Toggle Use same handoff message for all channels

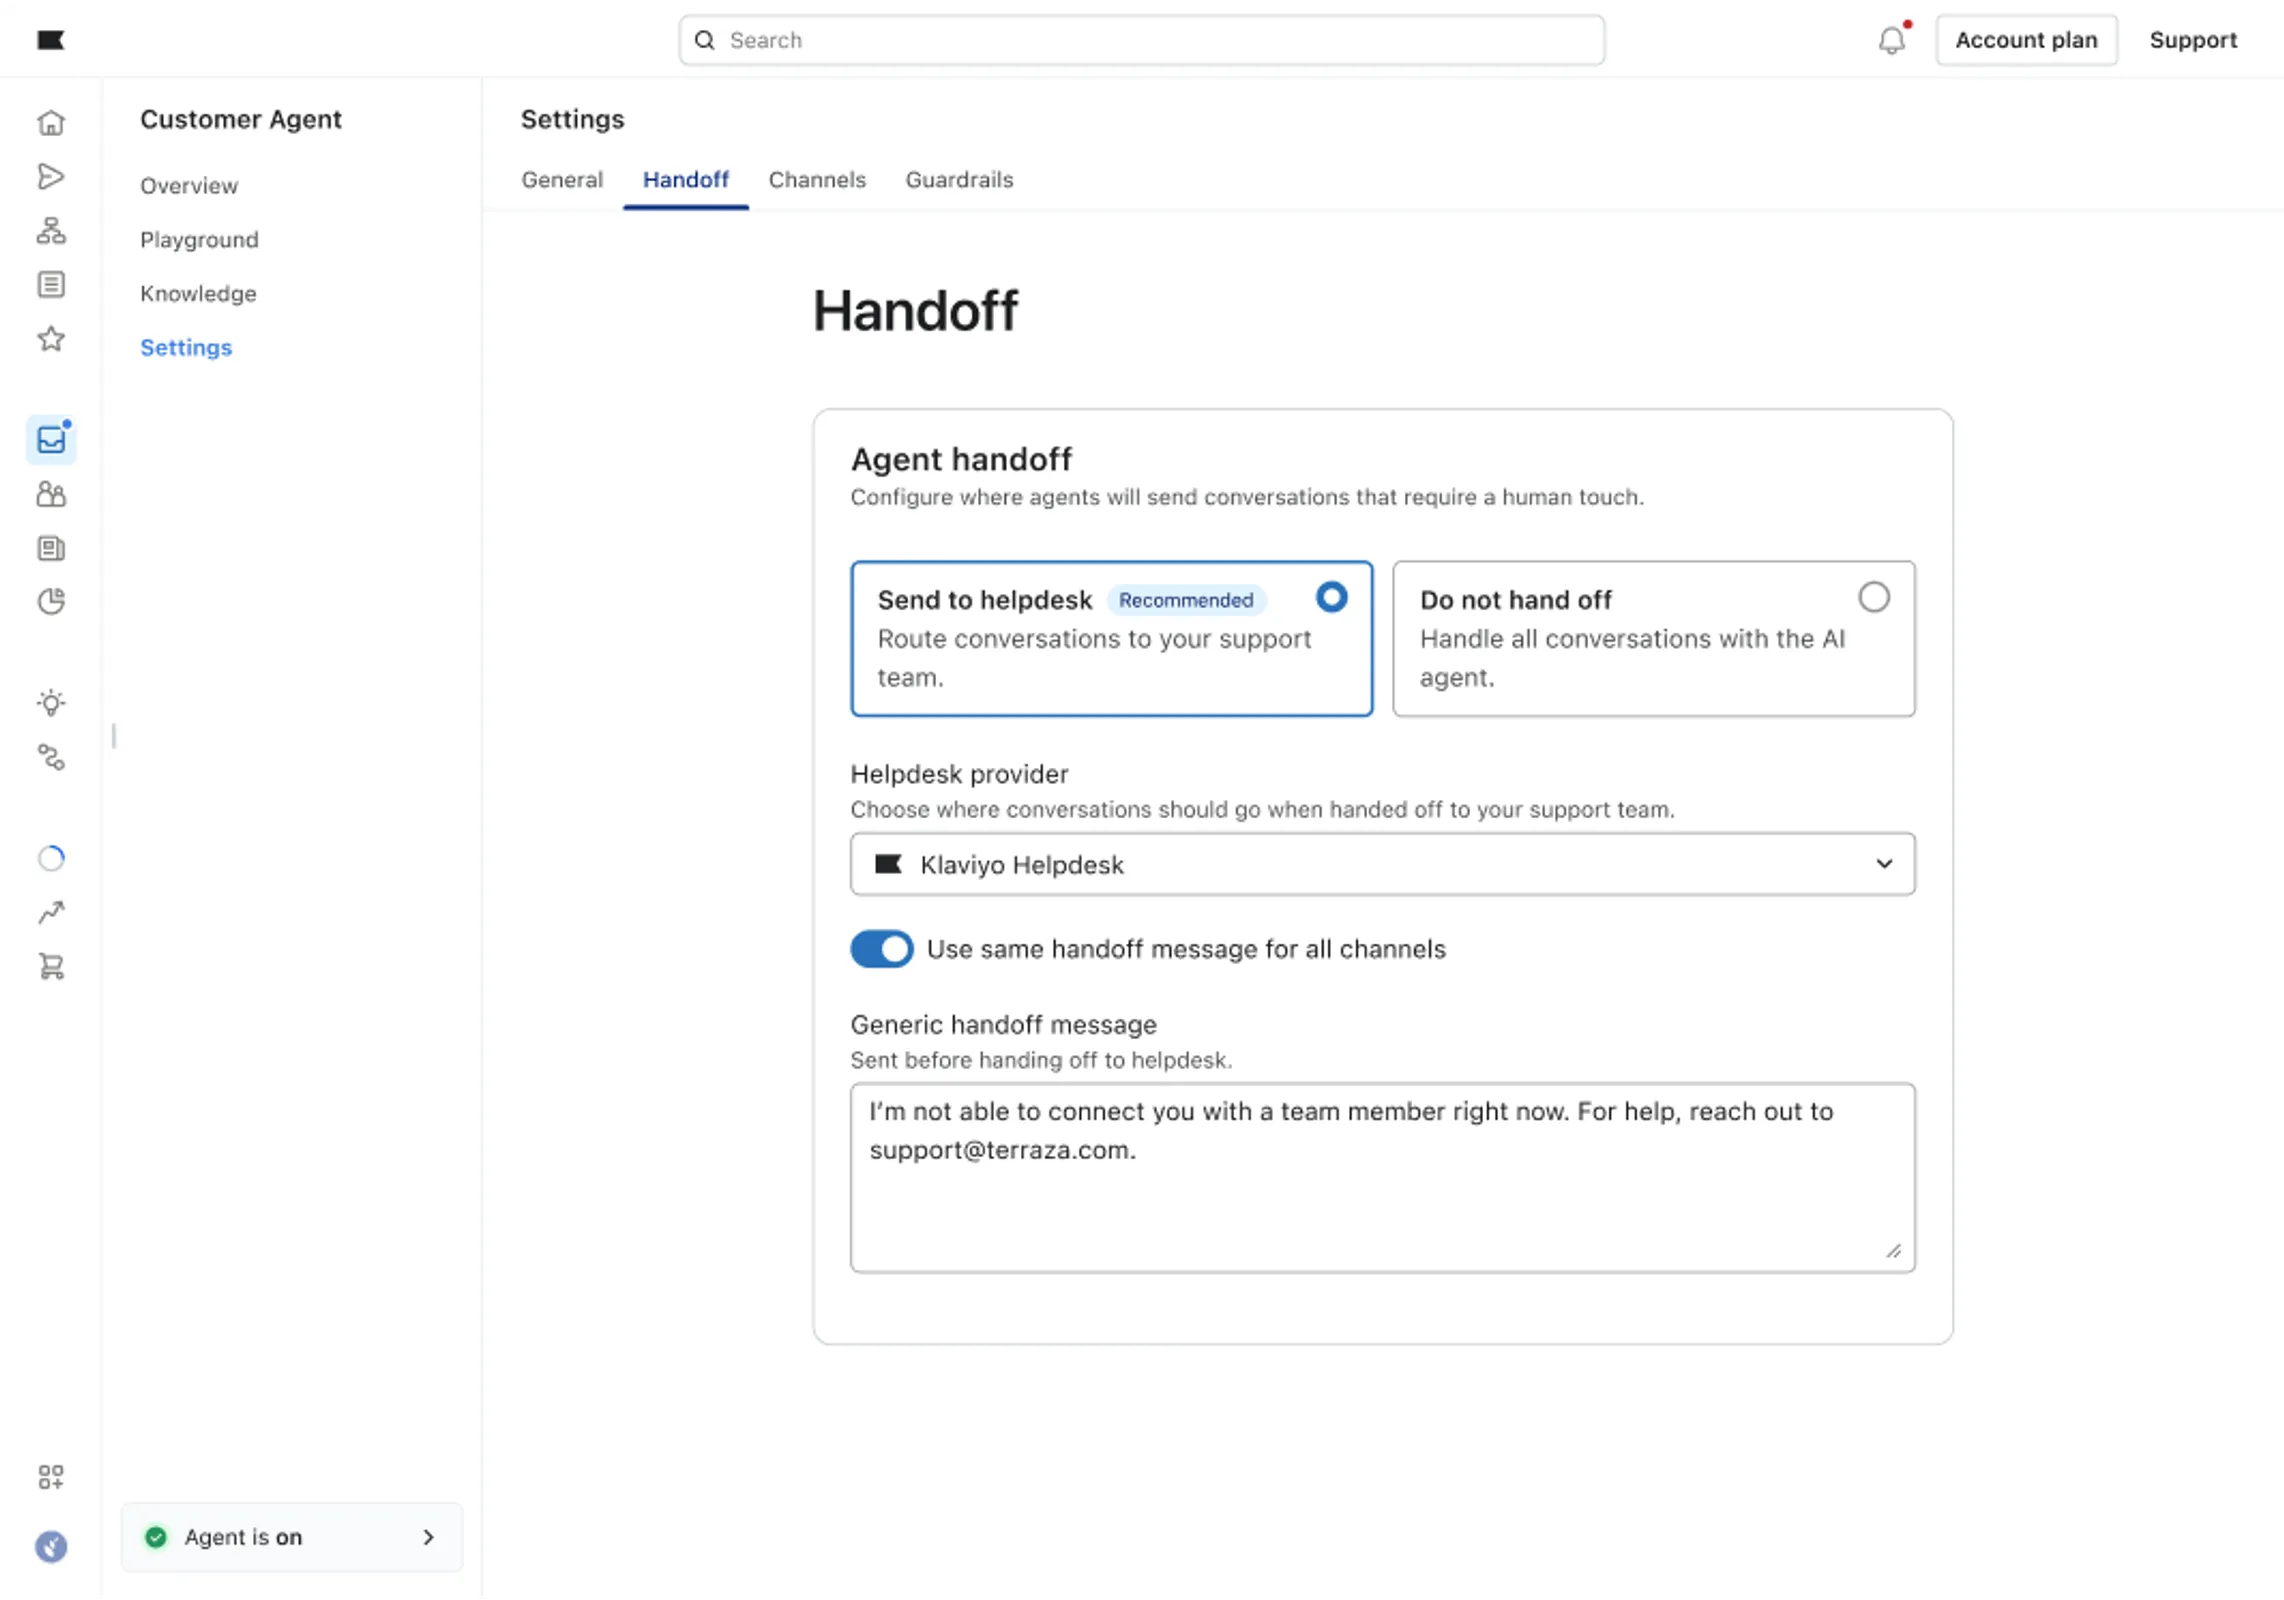click(881, 949)
